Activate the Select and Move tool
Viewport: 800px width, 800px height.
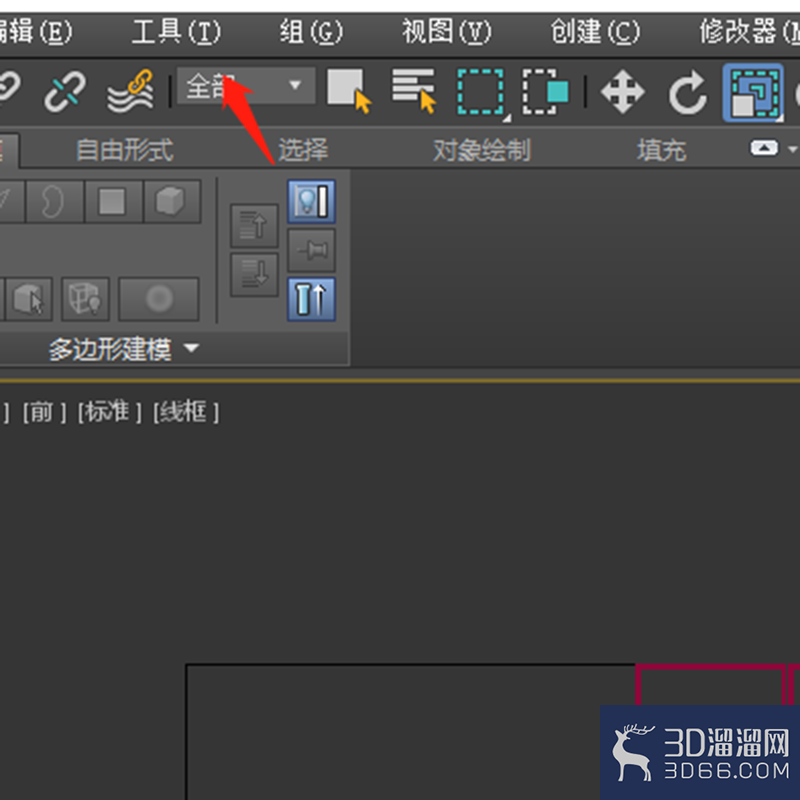click(622, 92)
